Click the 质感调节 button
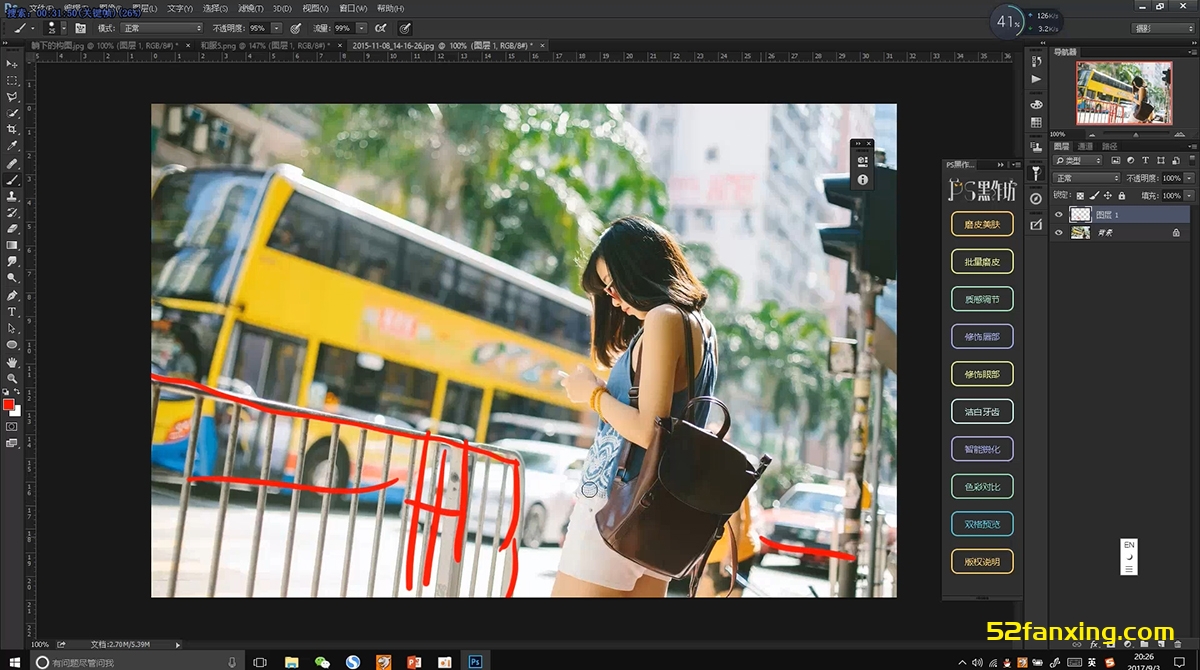The image size is (1200, 670). click(x=982, y=299)
